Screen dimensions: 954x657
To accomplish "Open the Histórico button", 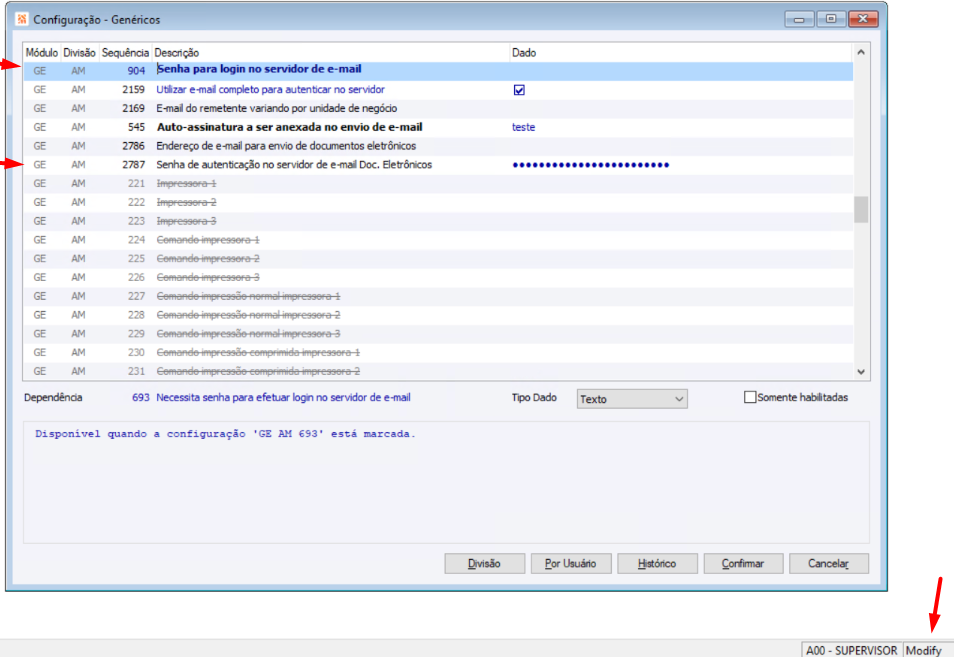I will pyautogui.click(x=657, y=563).
